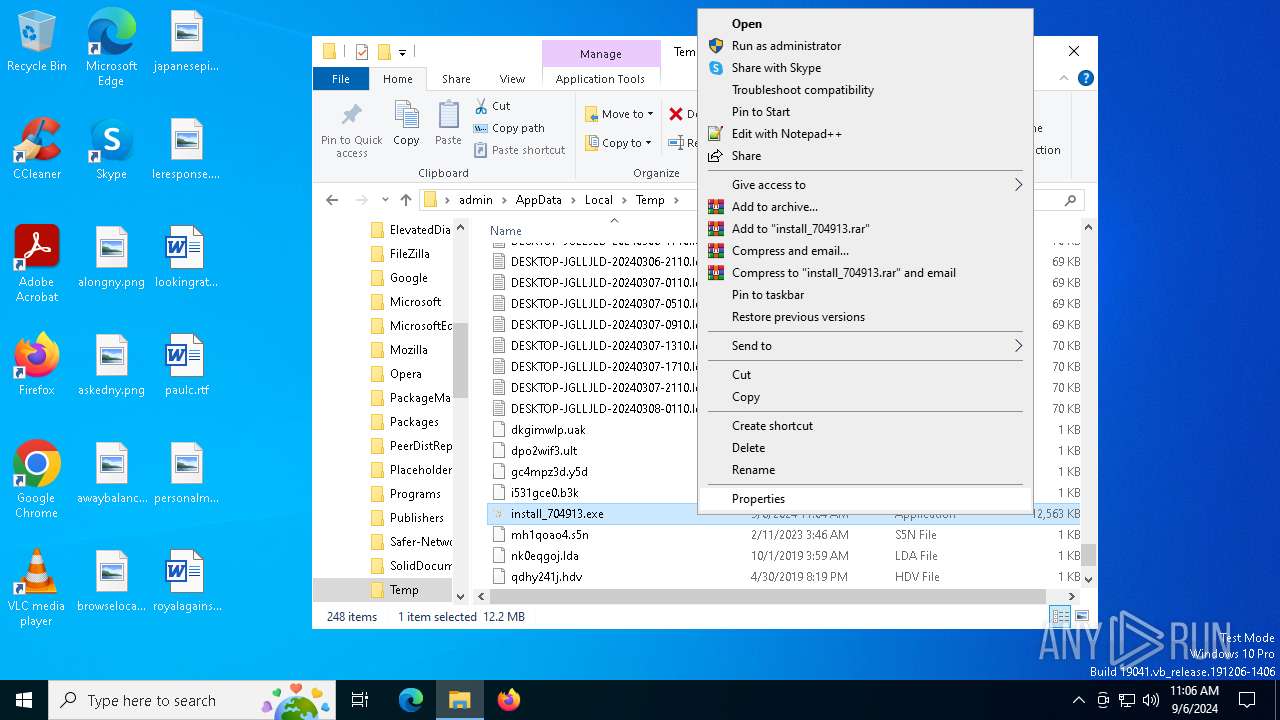Switch to large icons view

point(1081,616)
